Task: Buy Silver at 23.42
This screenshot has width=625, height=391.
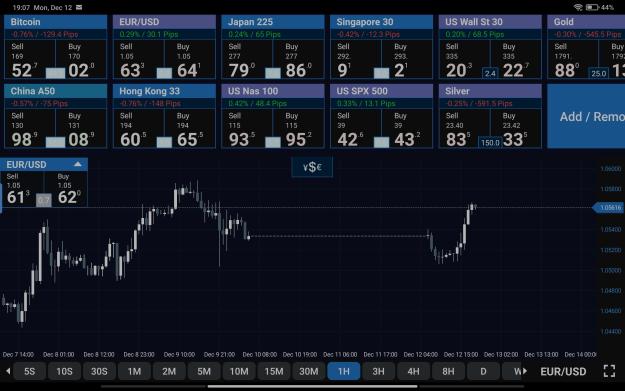Action: (516, 129)
